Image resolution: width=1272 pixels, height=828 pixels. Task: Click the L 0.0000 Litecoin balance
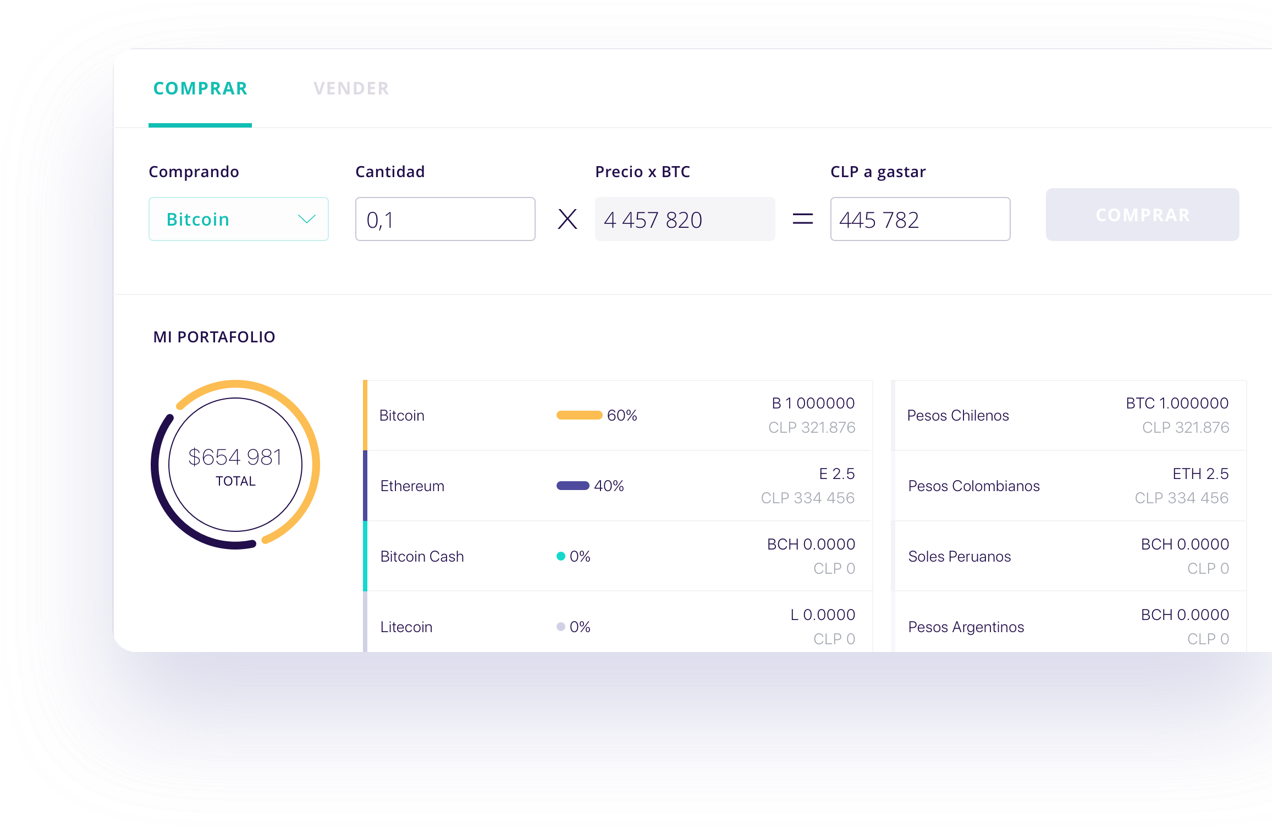[823, 615]
